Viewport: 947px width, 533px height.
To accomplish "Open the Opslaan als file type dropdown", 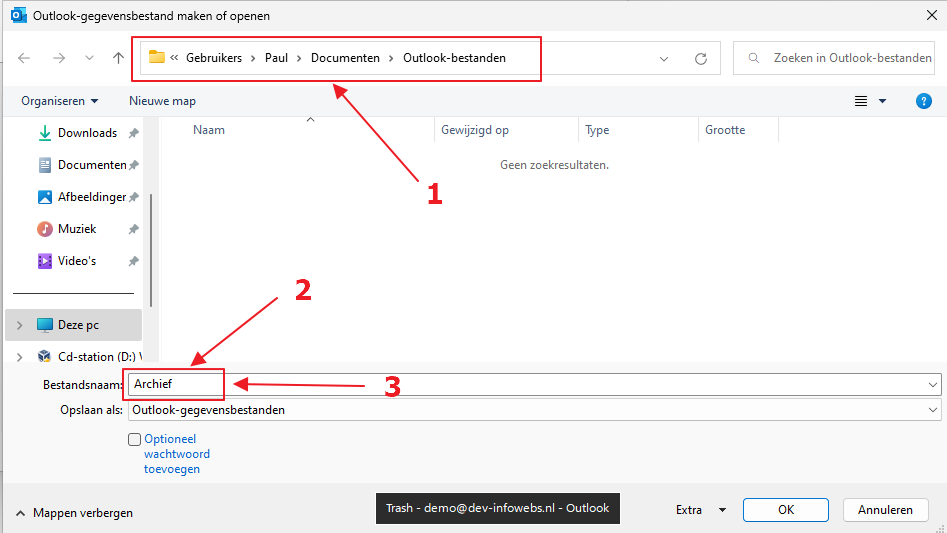I will (x=534, y=410).
